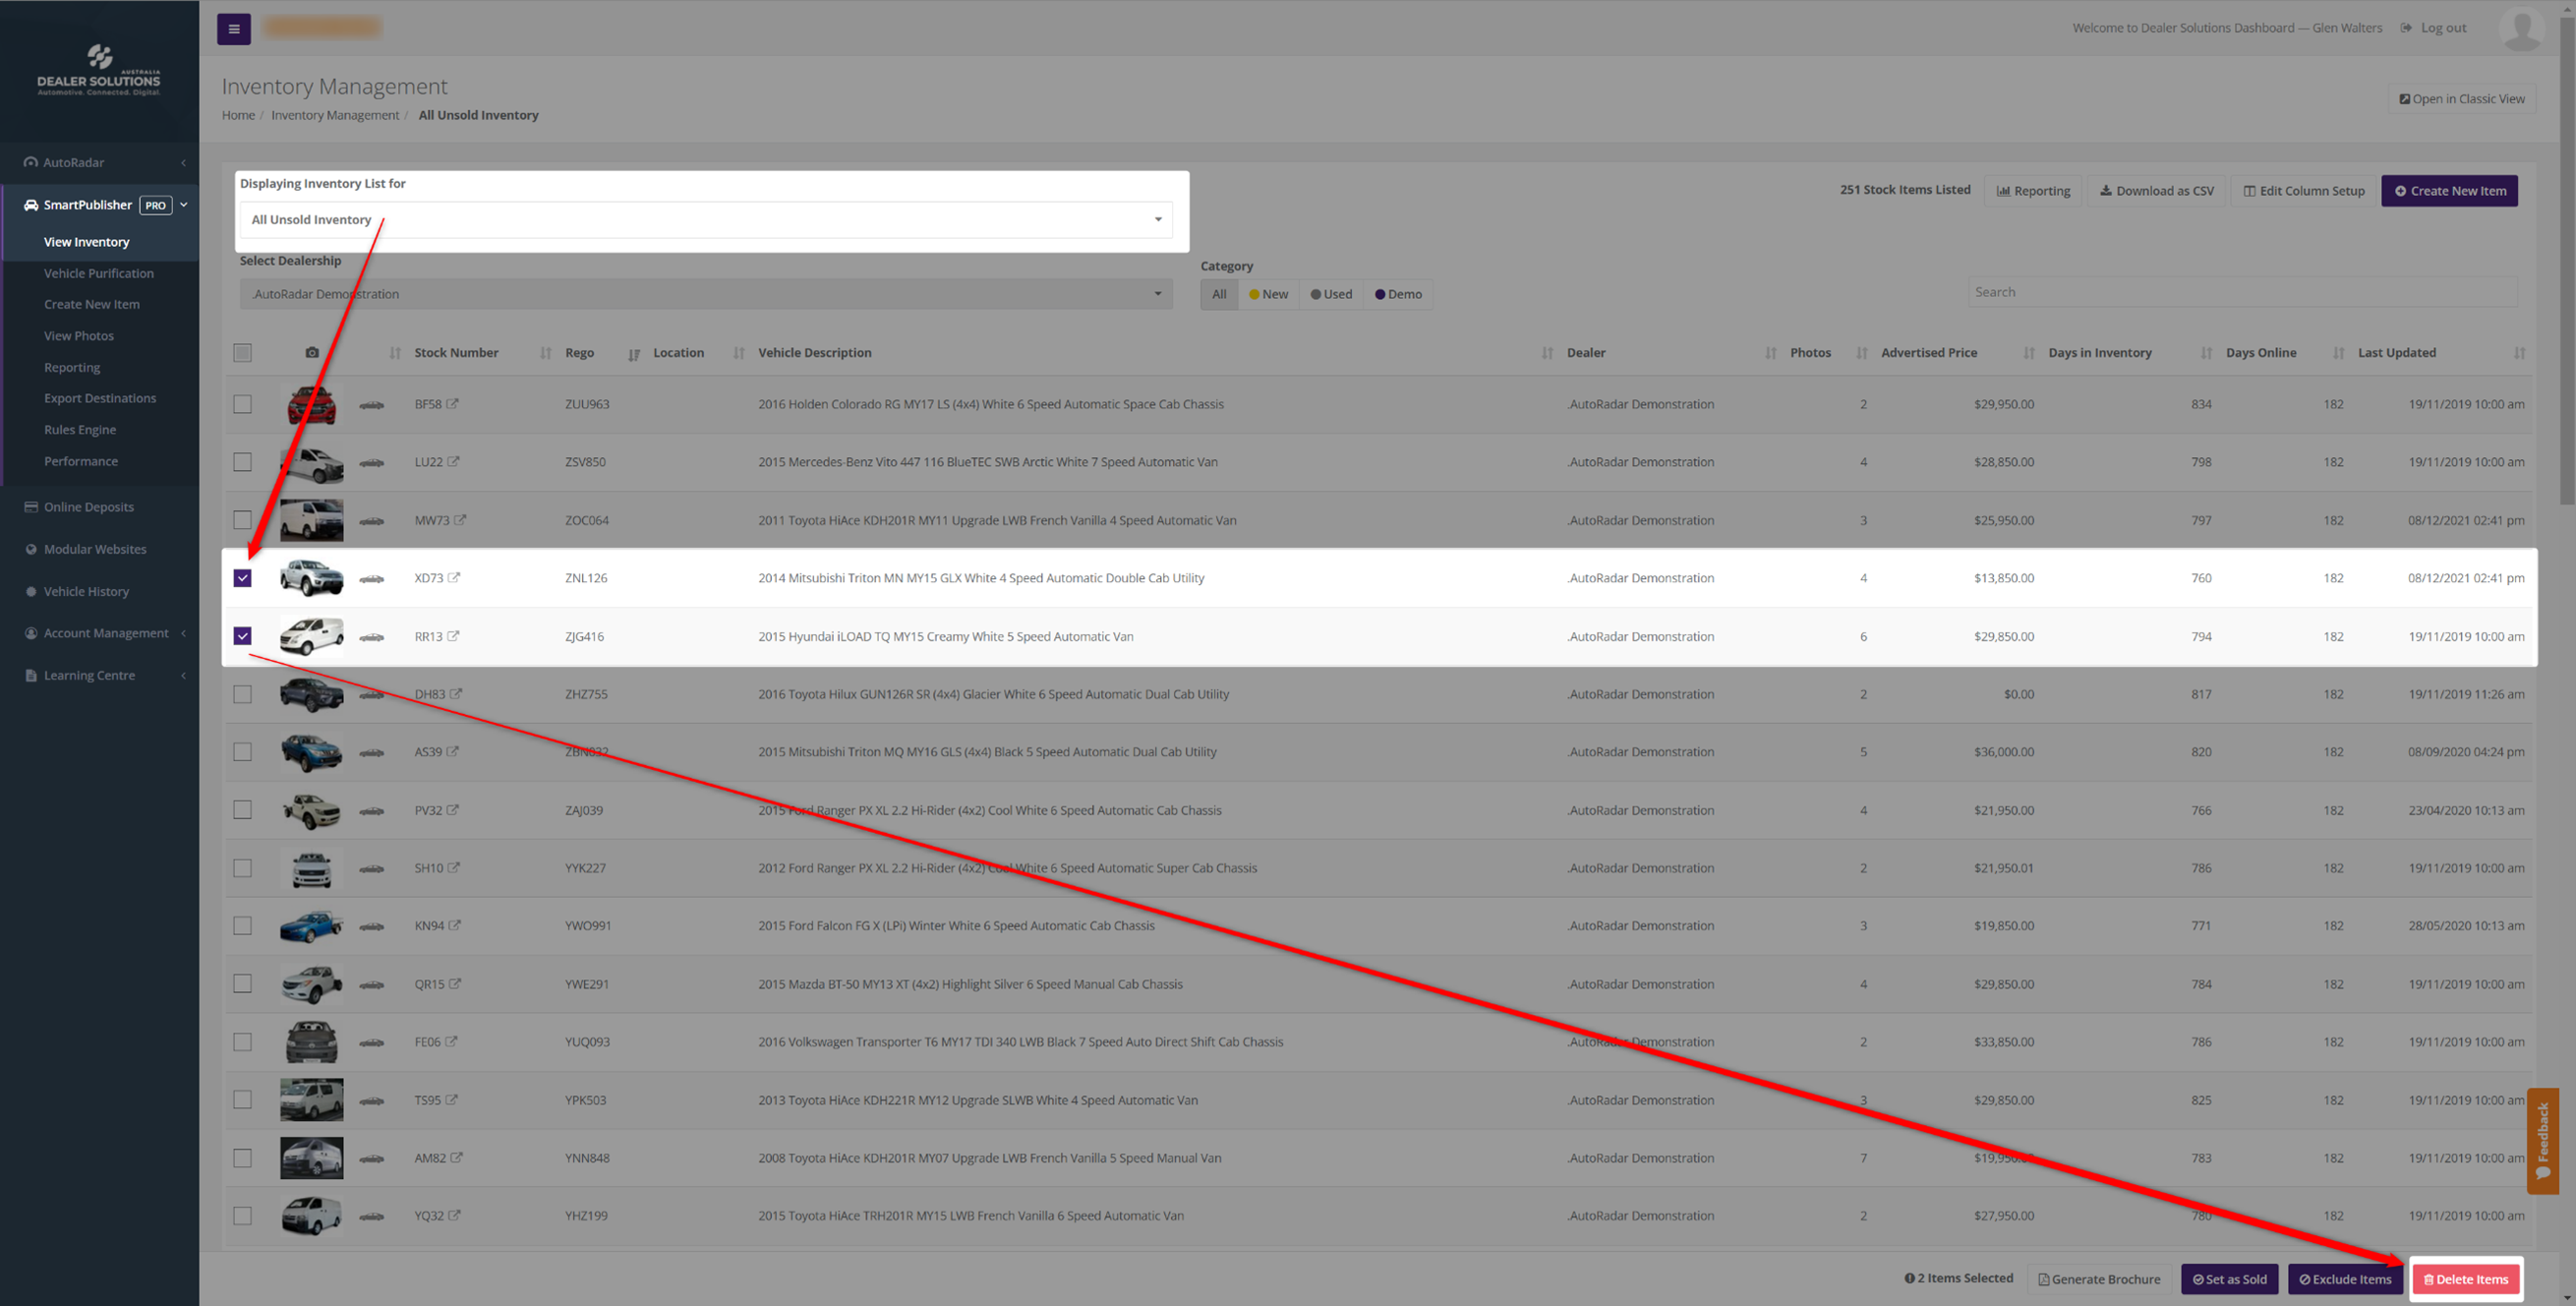Check the AS39 row checkbox
This screenshot has height=1306, width=2576.
242,752
